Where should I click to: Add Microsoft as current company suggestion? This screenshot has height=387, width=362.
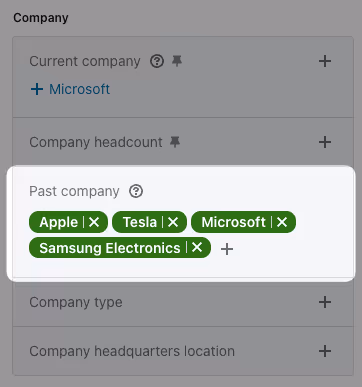[x=70, y=89]
